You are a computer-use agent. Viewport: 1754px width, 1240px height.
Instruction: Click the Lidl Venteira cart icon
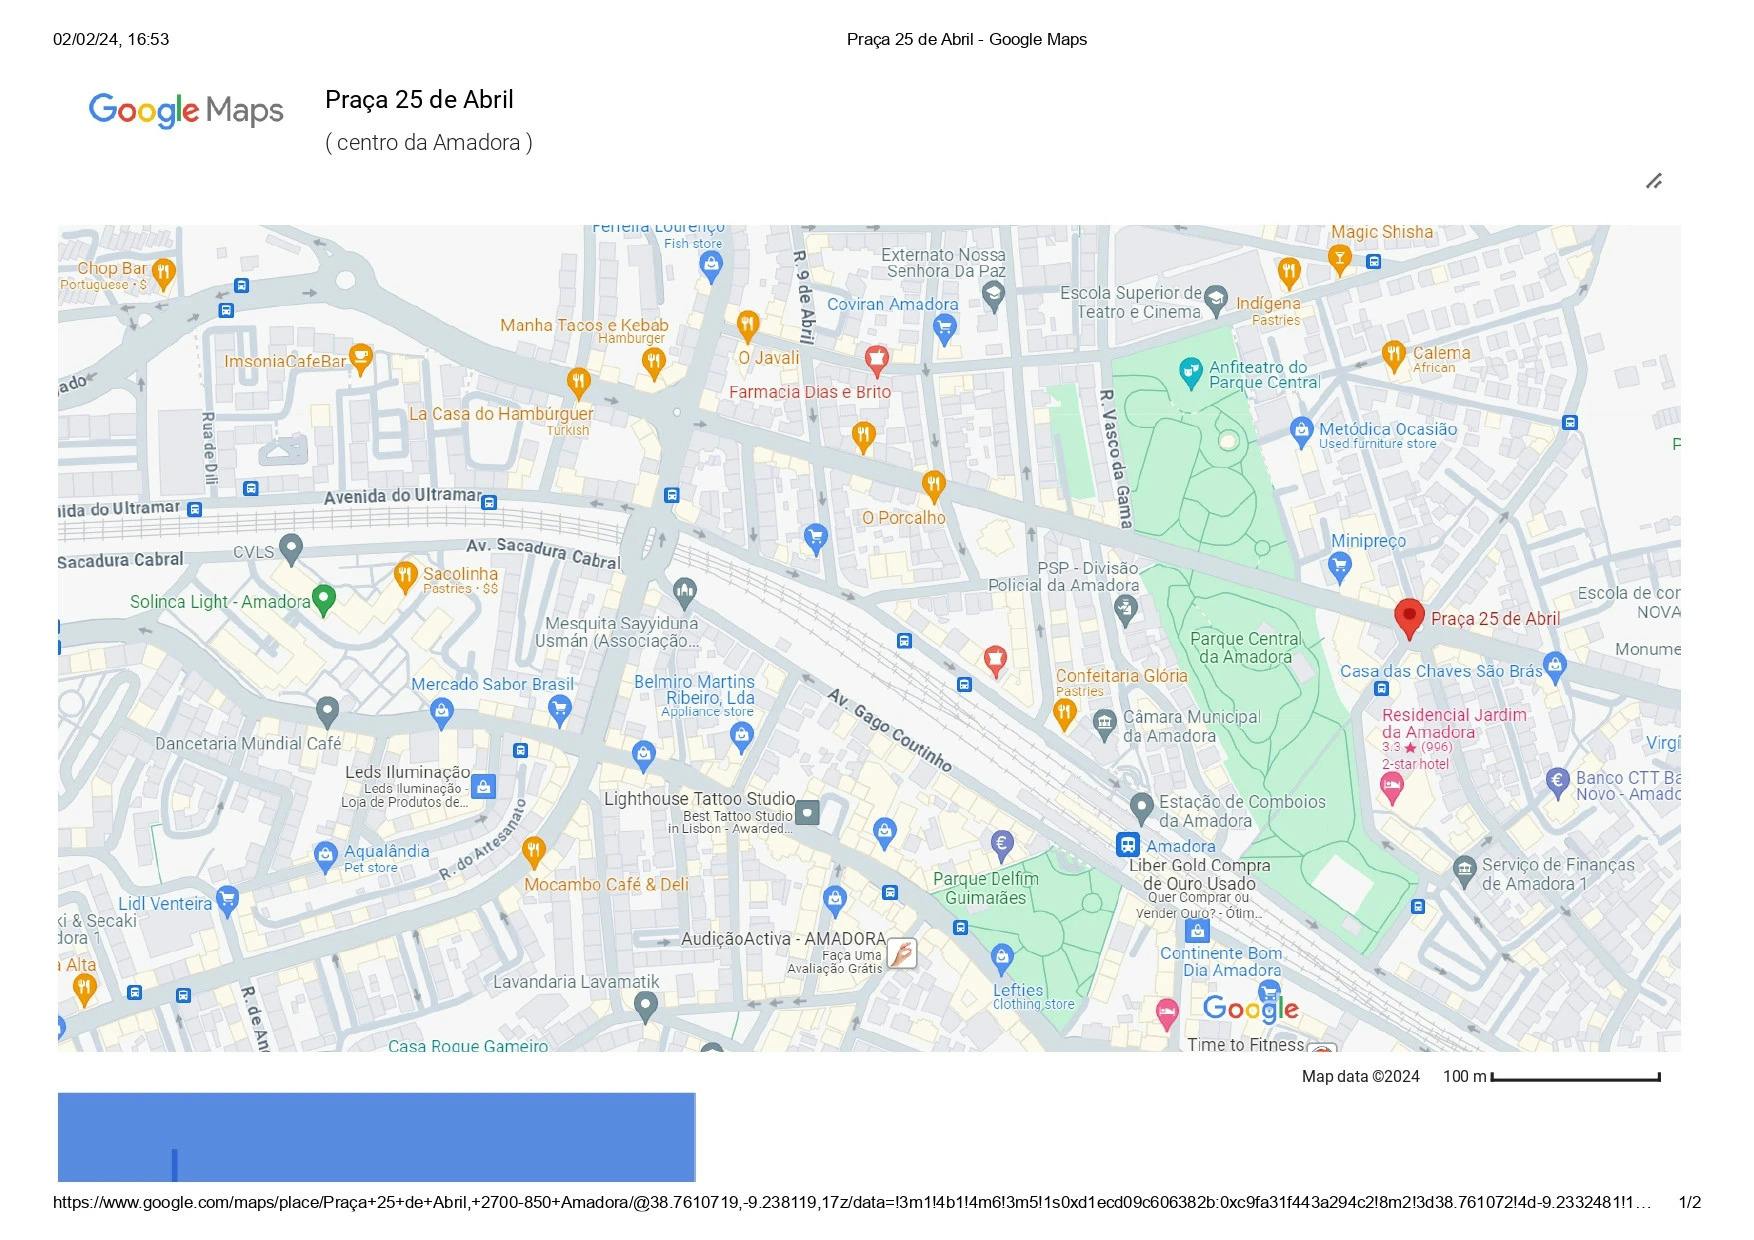tap(227, 900)
